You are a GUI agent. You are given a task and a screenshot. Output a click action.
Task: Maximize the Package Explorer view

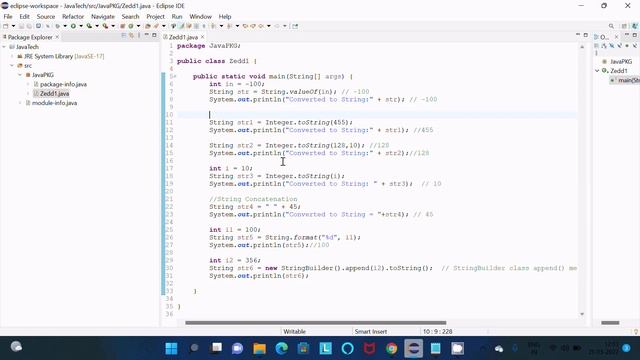coord(154,36)
